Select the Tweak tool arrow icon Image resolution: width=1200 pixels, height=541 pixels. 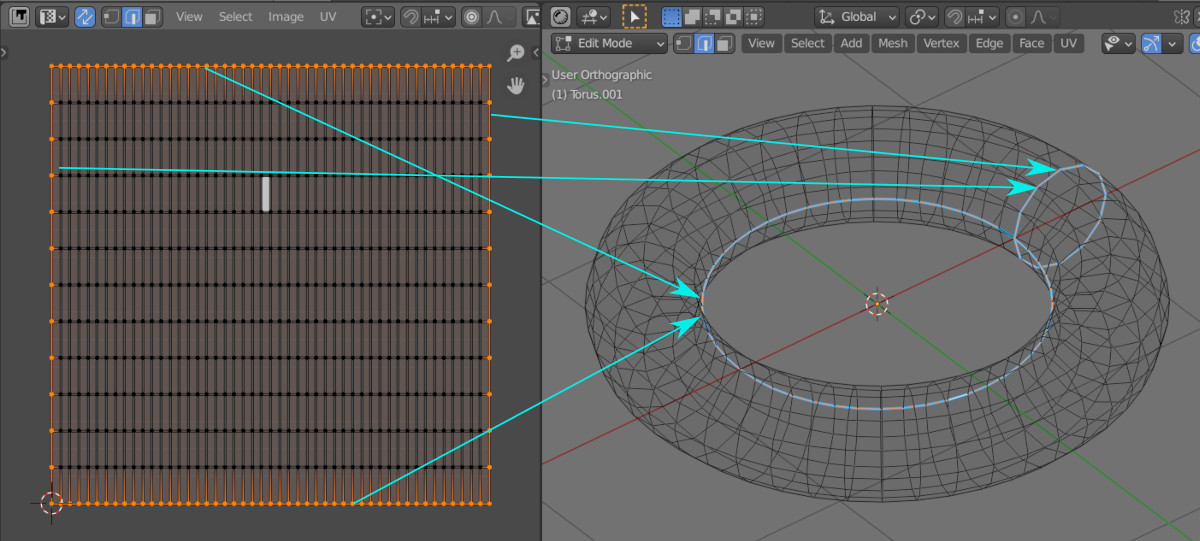[634, 17]
